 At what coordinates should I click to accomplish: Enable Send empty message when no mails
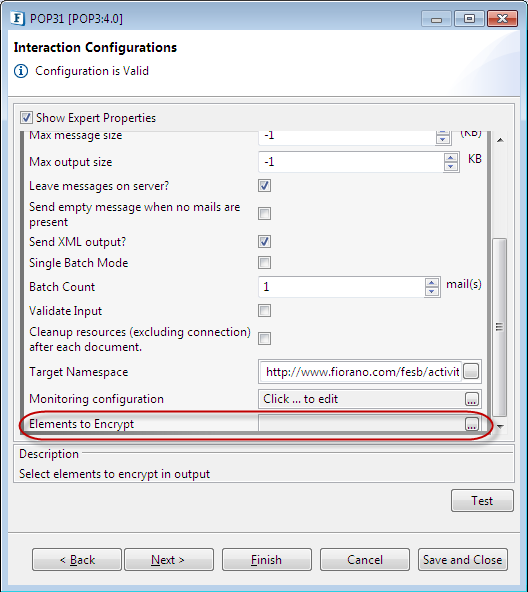coord(264,213)
